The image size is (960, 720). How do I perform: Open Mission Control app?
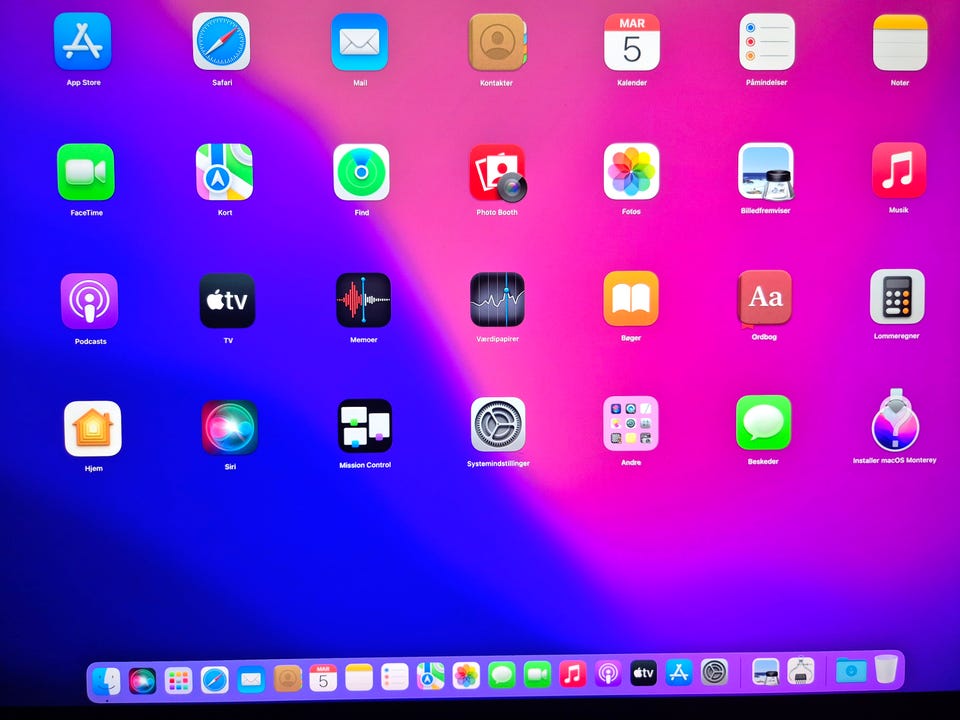point(365,426)
